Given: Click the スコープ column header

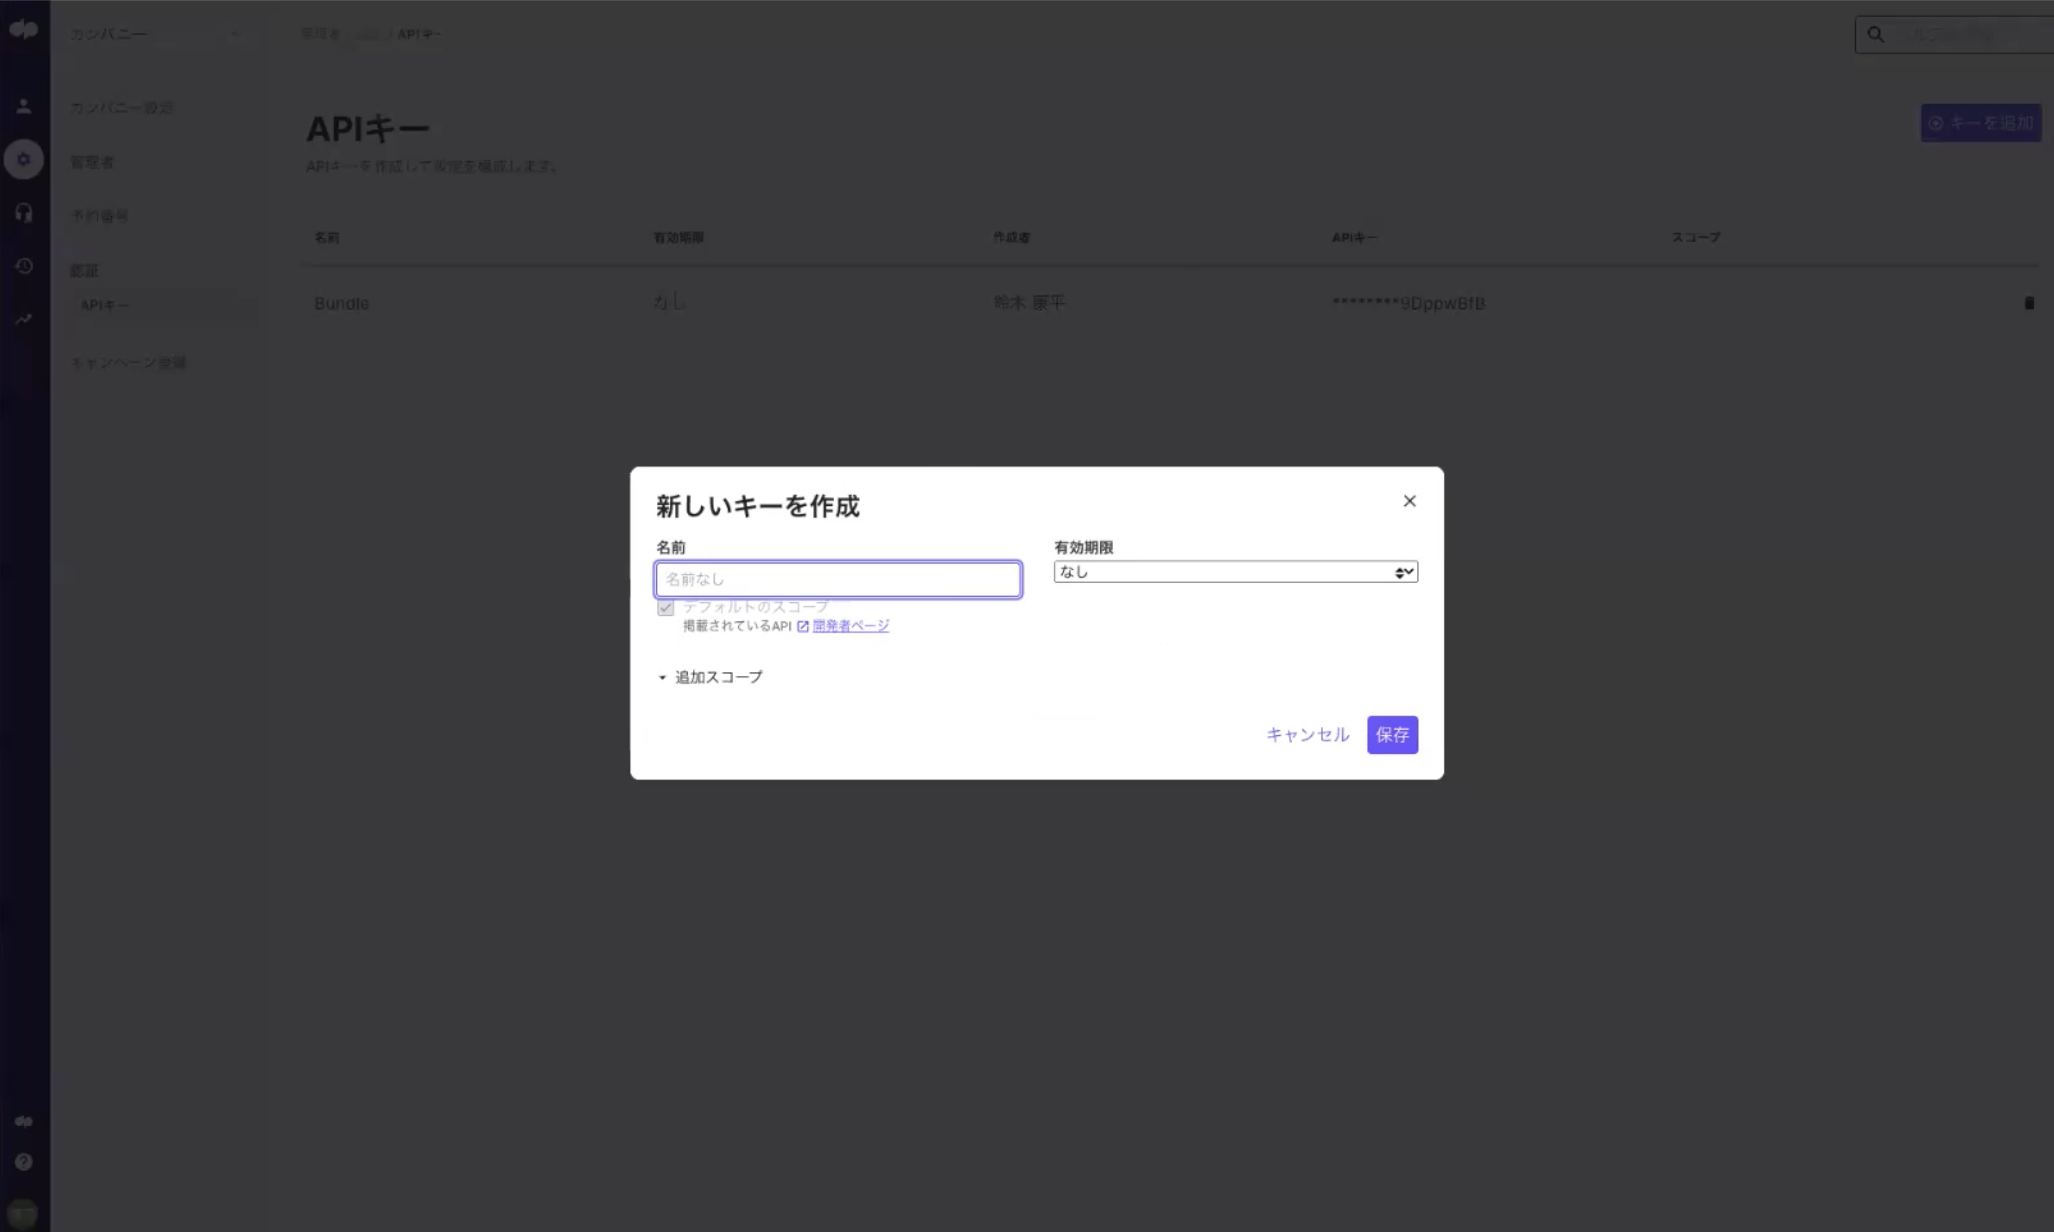Looking at the screenshot, I should 1696,238.
